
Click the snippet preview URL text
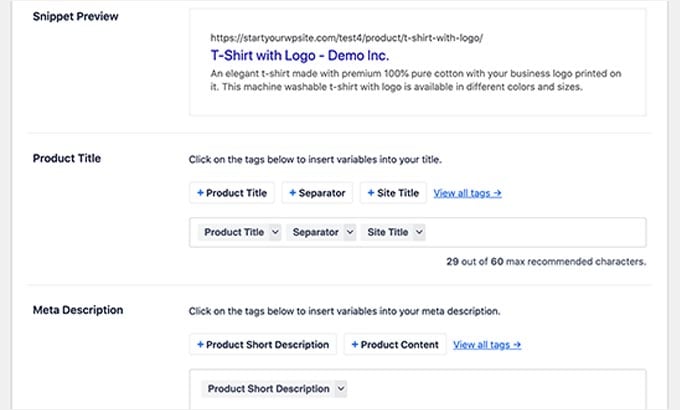pyautogui.click(x=347, y=38)
